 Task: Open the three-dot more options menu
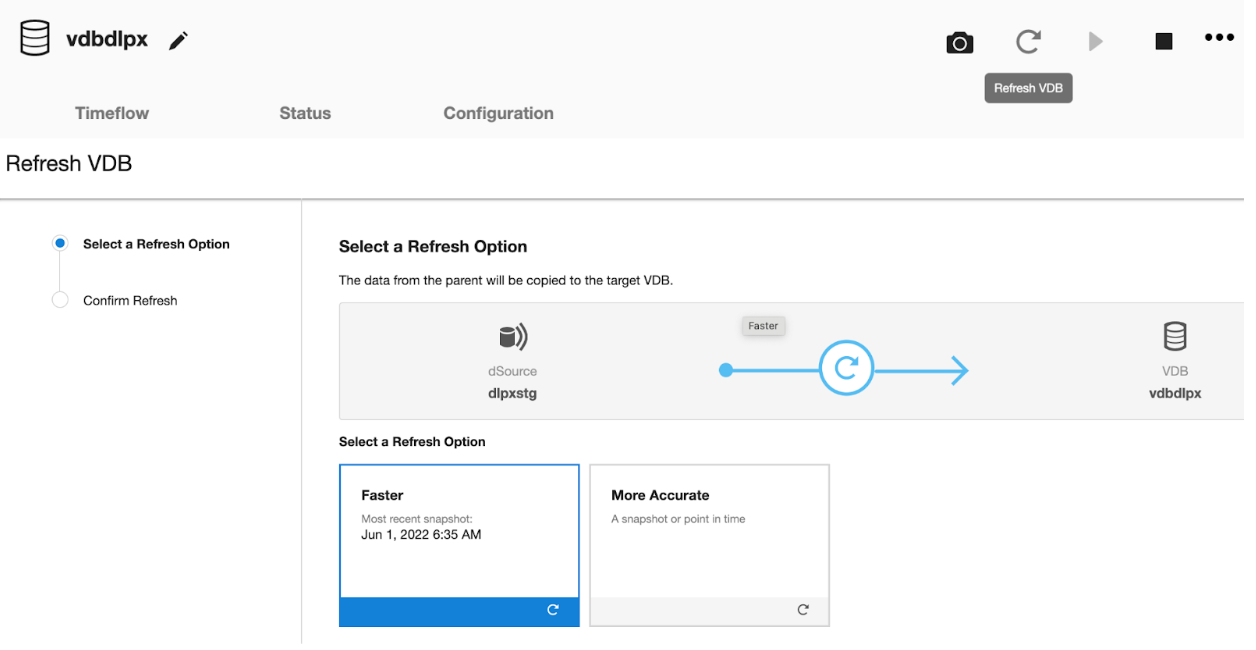pyautogui.click(x=1219, y=38)
